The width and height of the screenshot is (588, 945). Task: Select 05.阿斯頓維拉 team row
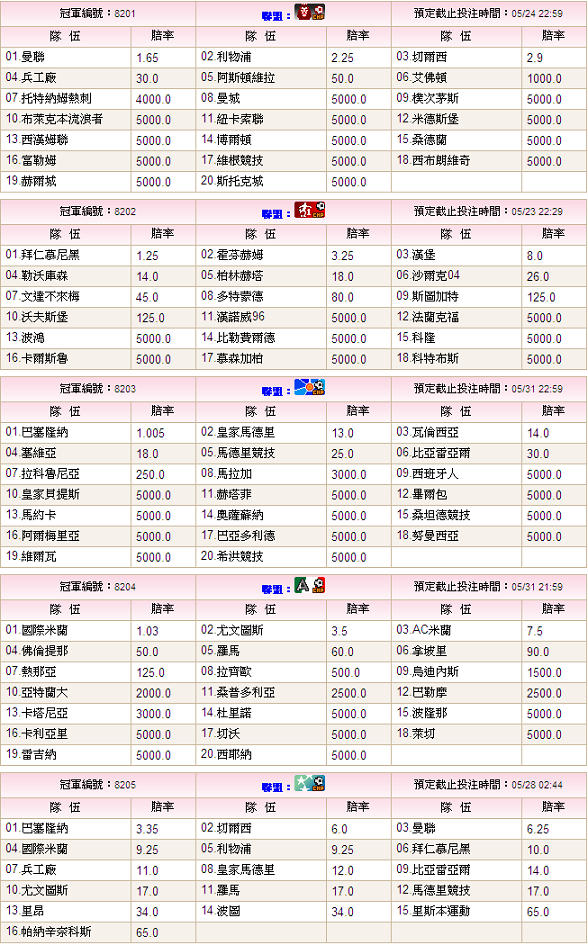tap(238, 78)
